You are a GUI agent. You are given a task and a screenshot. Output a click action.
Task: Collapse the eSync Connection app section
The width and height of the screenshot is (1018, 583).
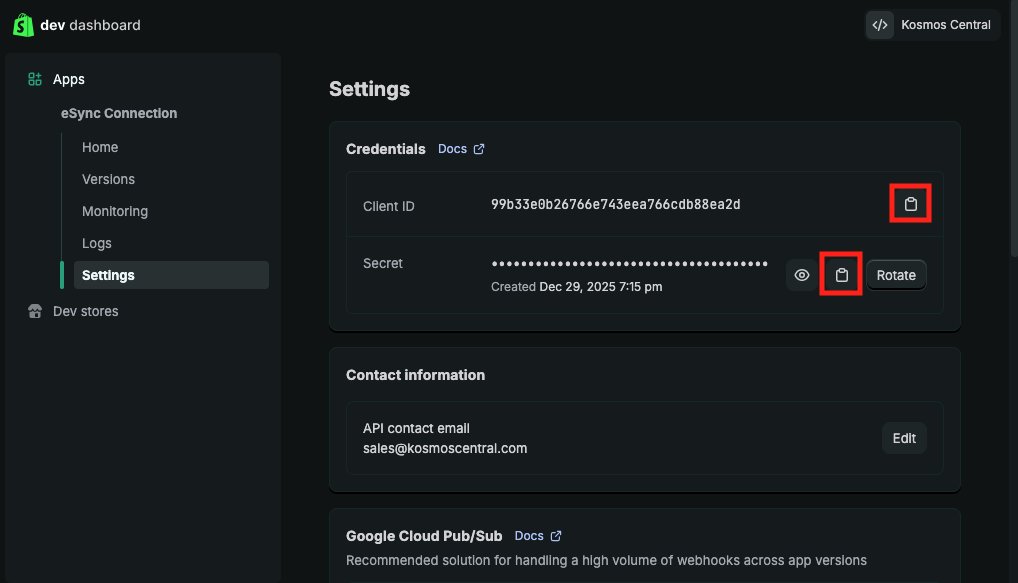click(x=119, y=113)
